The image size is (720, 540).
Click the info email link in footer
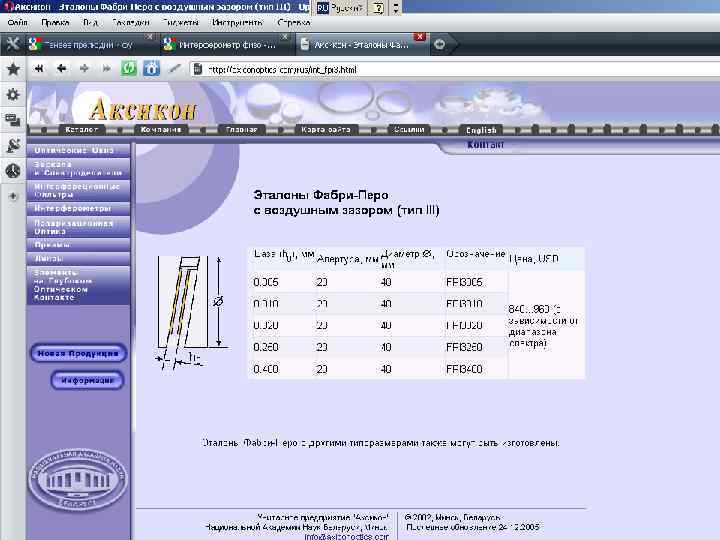click(347, 536)
